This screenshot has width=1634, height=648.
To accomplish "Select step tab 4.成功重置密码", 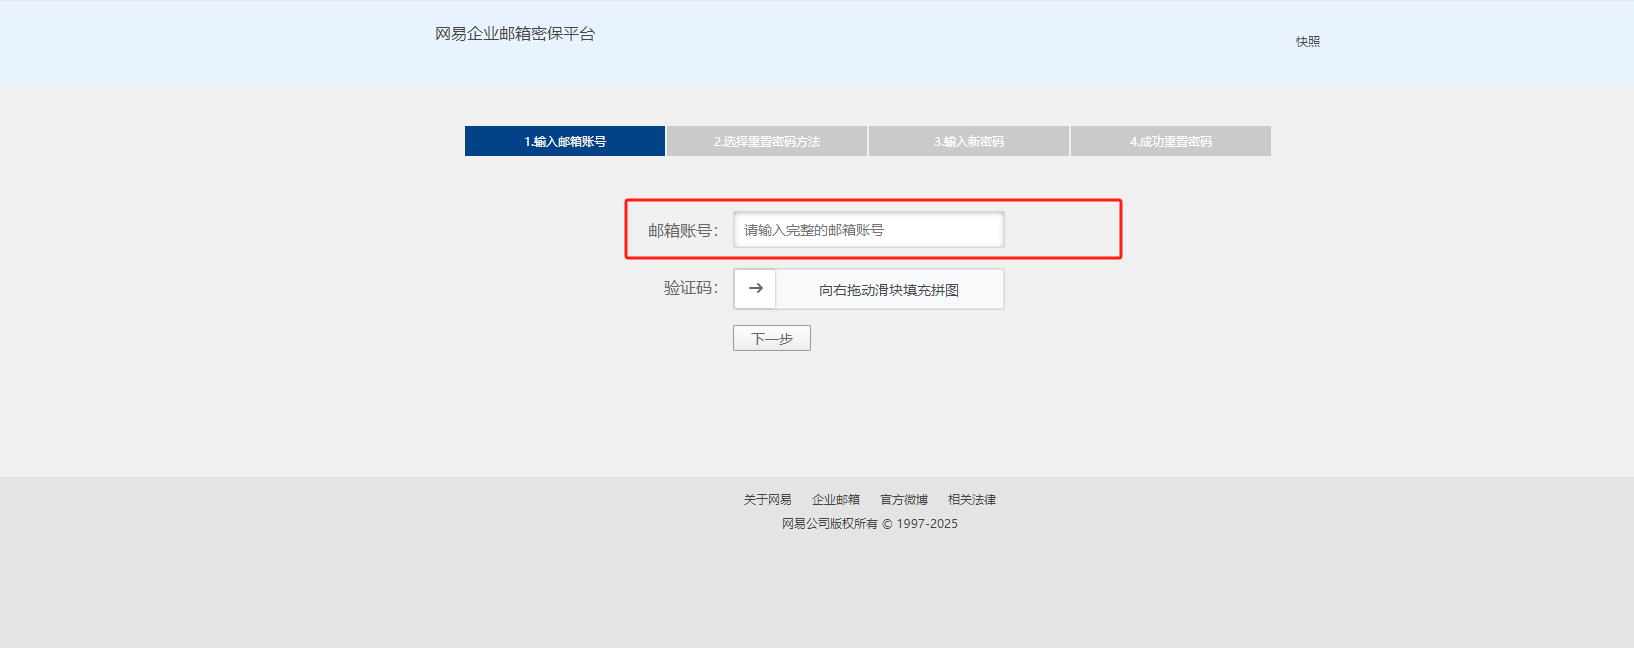I will coord(1171,141).
